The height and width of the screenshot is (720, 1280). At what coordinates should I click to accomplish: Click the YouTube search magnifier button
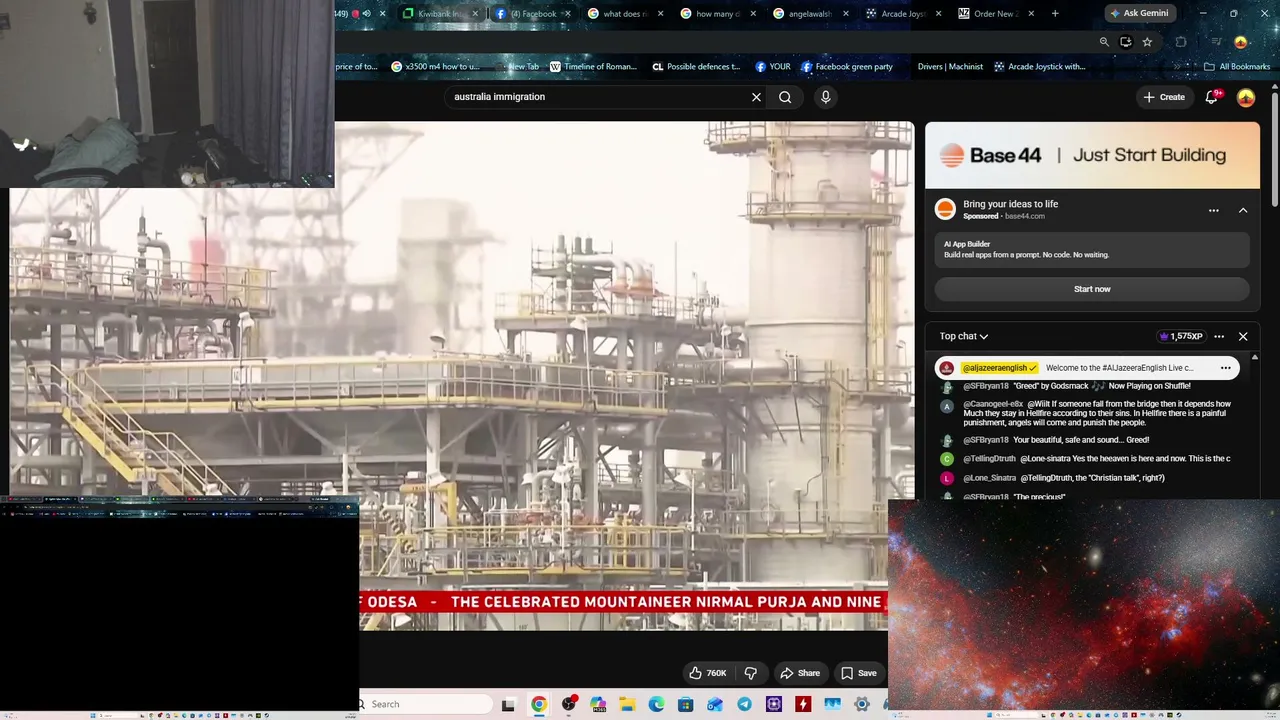coord(785,97)
